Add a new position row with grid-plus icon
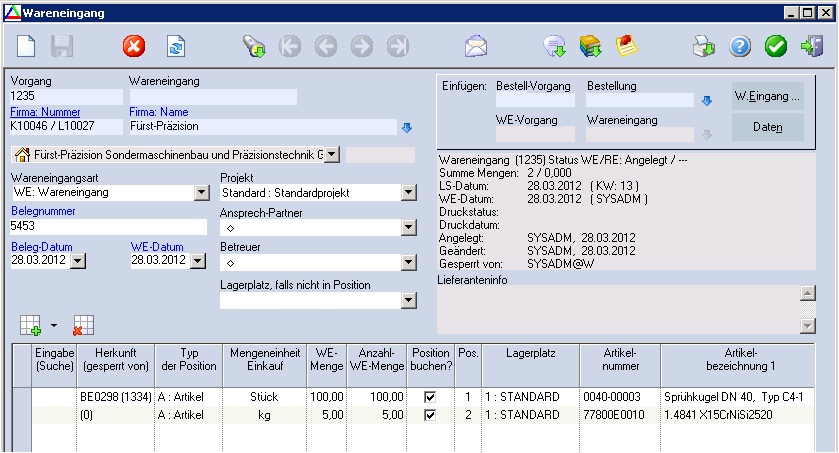 [x=31, y=325]
